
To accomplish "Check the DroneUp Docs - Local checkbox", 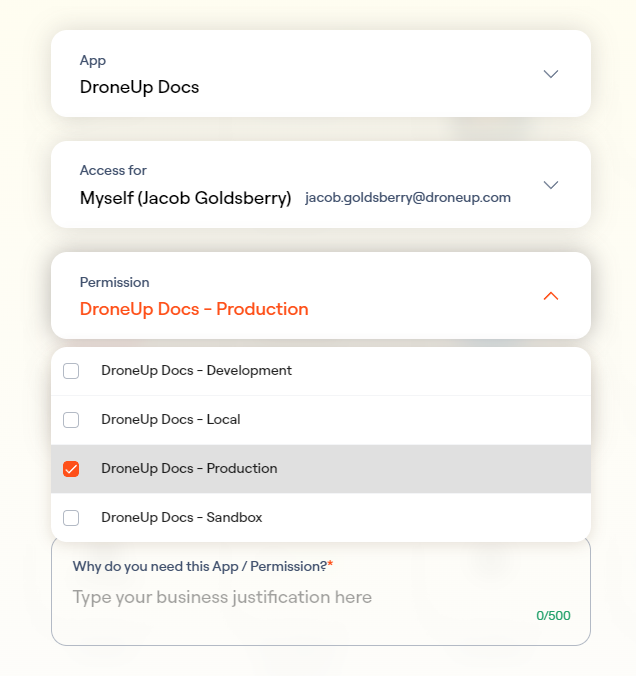I will click(x=71, y=419).
